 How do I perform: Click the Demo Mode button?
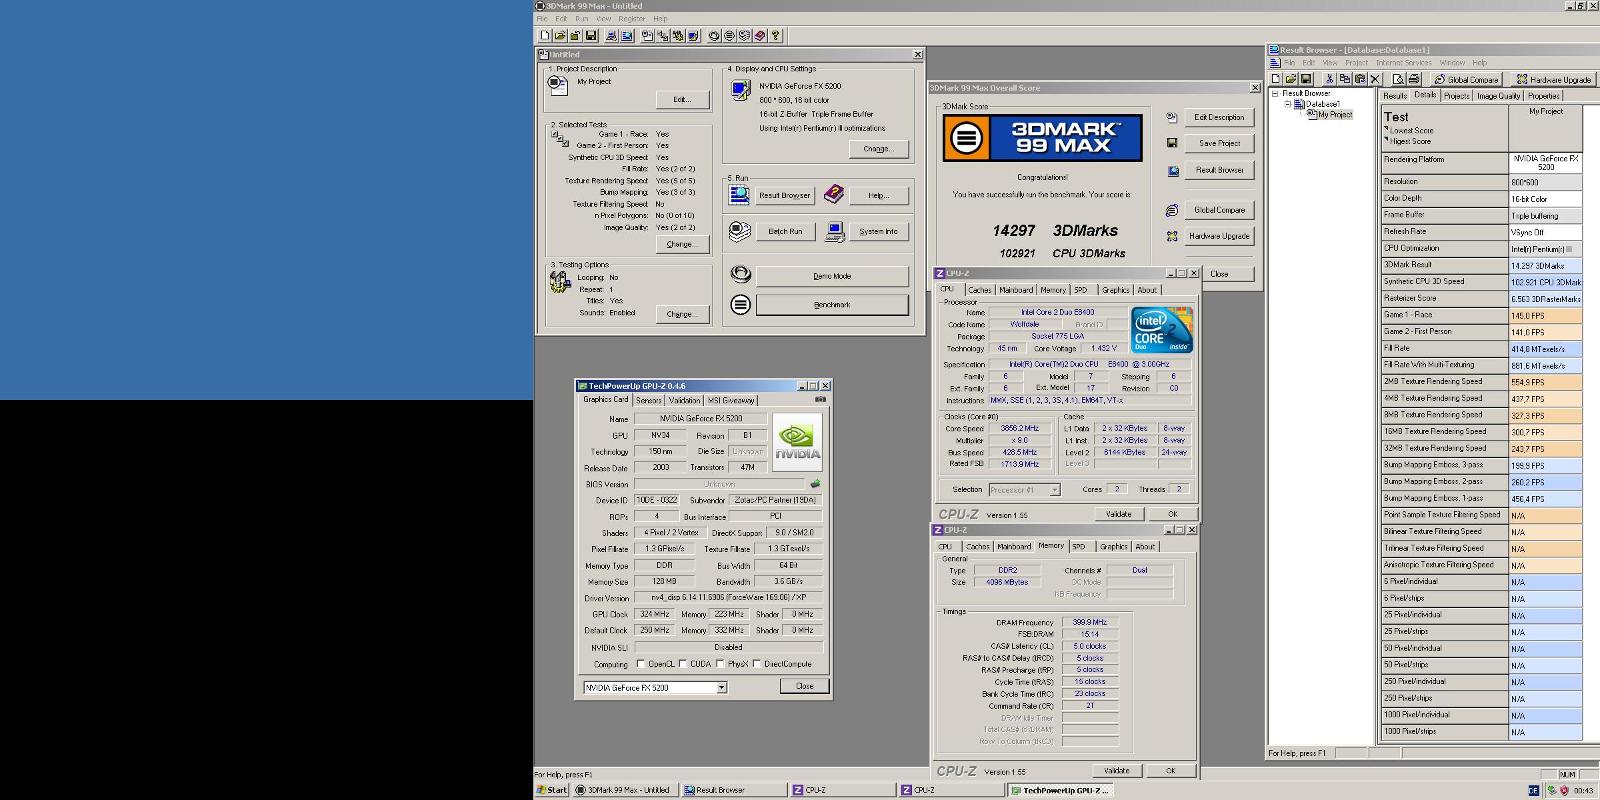[x=832, y=276]
